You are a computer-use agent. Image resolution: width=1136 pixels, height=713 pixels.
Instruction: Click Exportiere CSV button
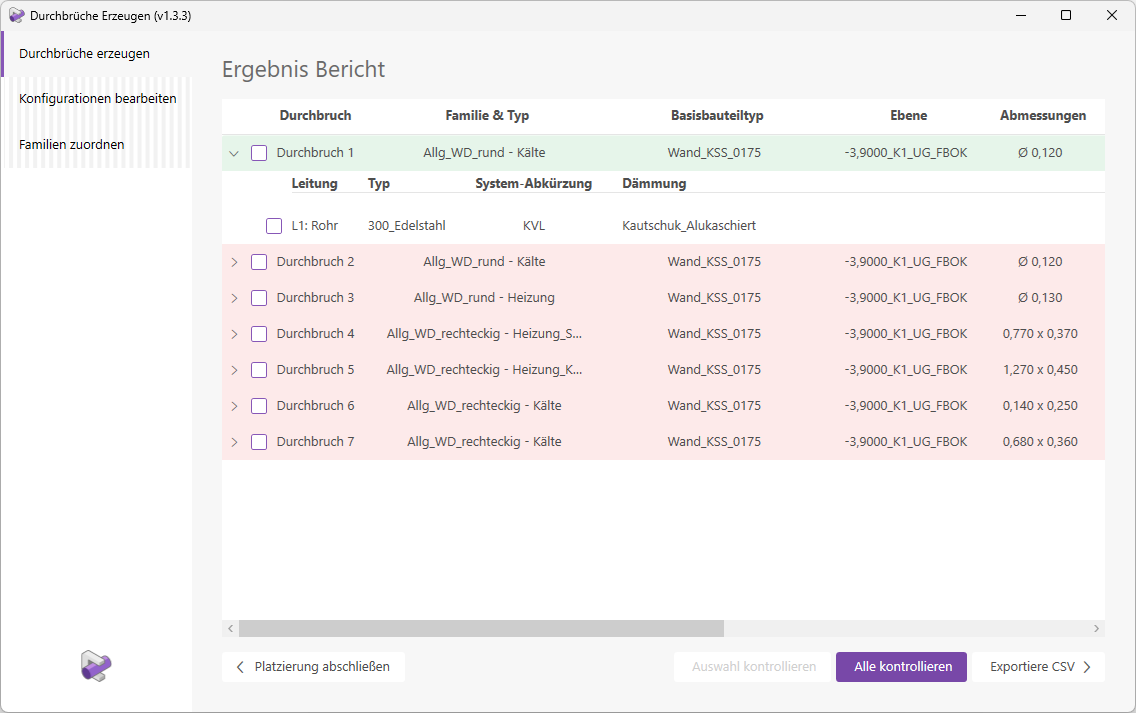pyautogui.click(x=1040, y=667)
